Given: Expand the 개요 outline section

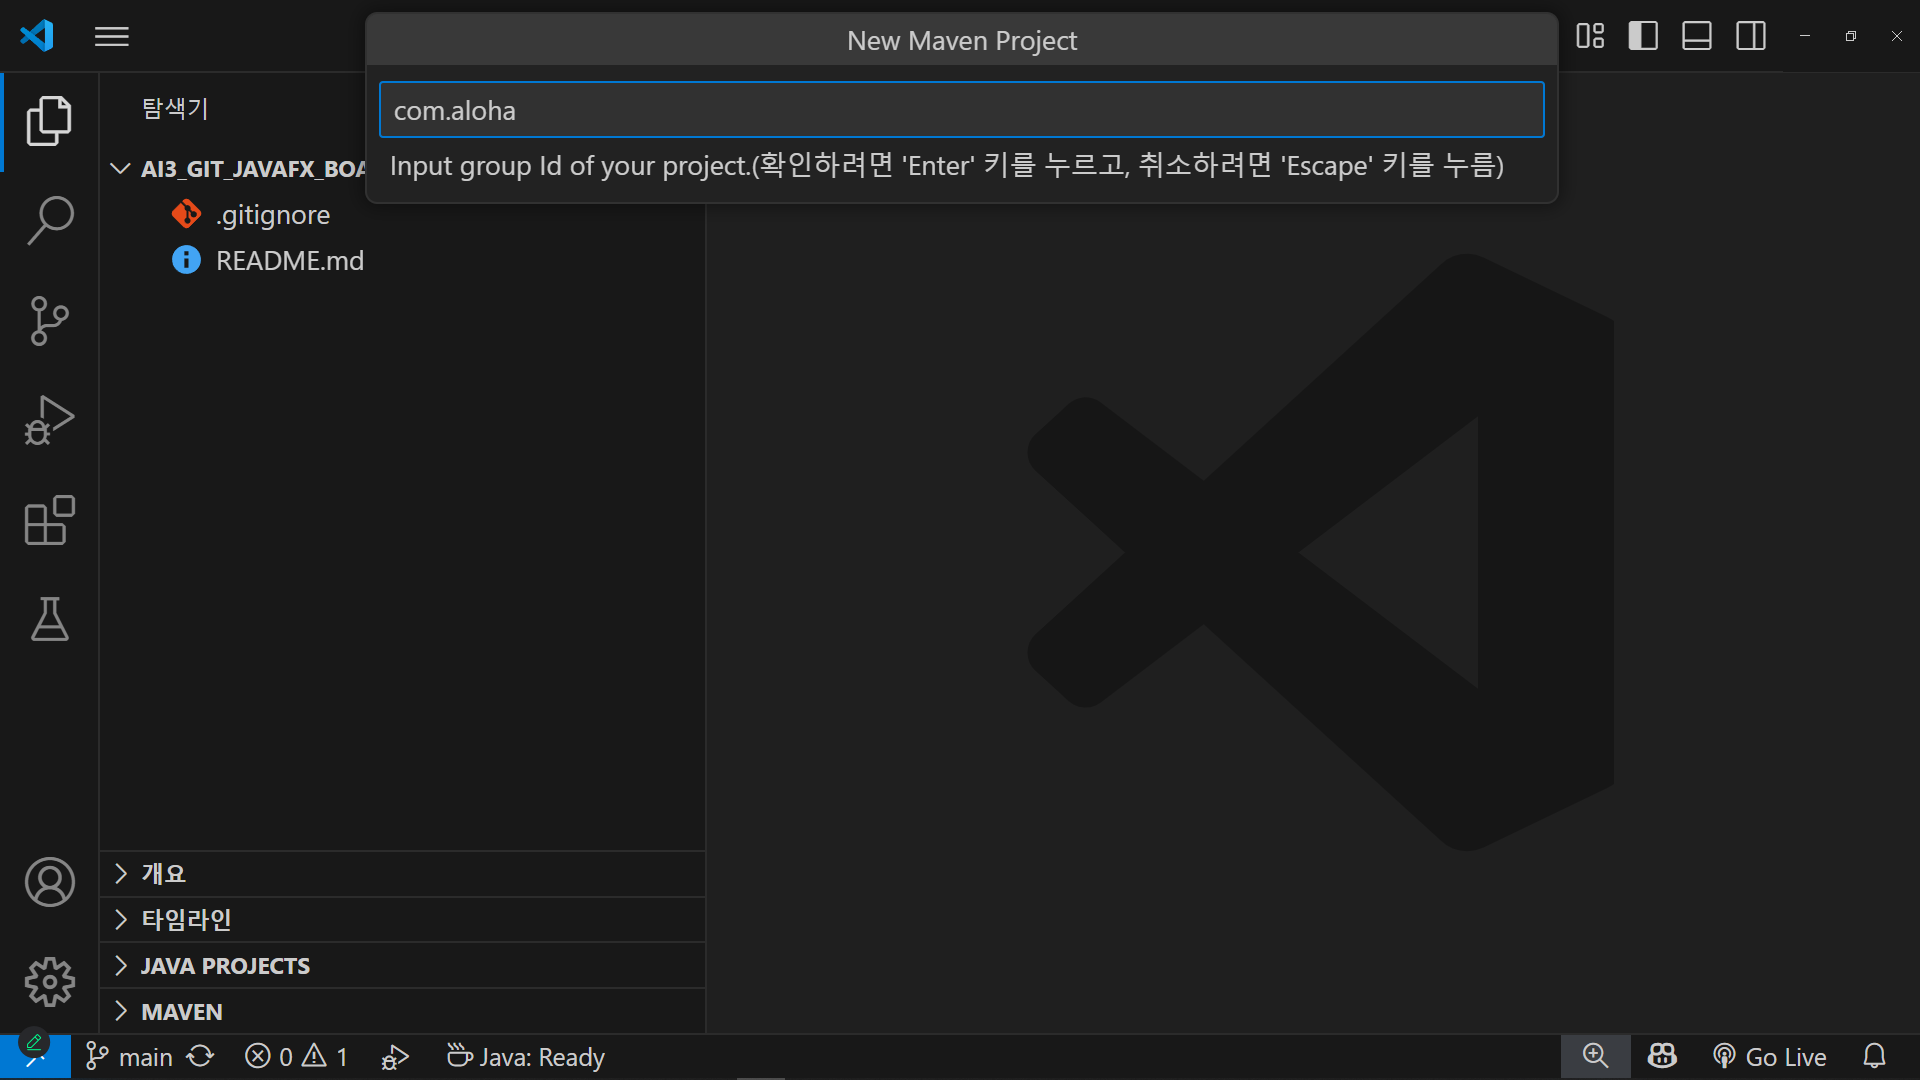Looking at the screenshot, I should 403,873.
